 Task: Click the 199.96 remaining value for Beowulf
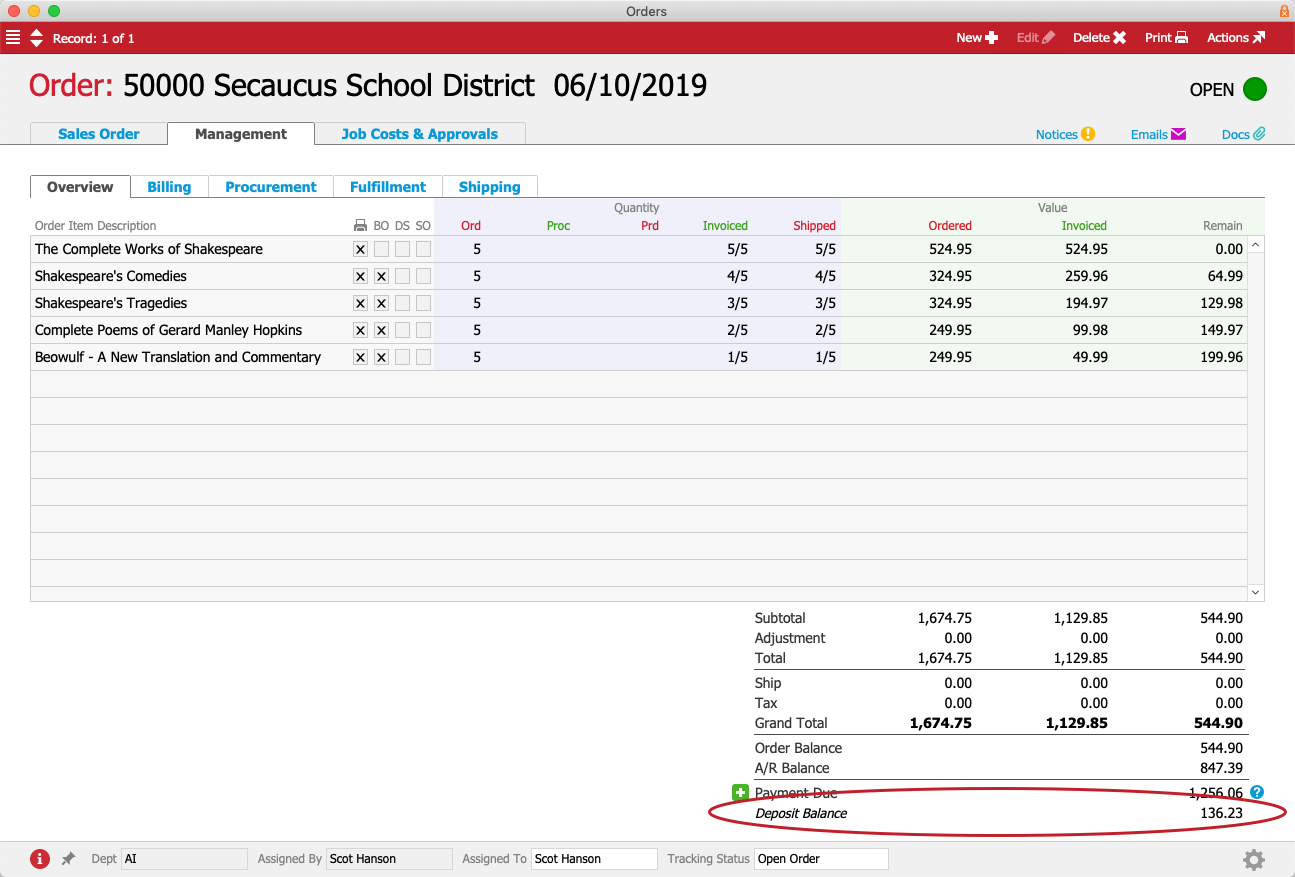[1220, 357]
